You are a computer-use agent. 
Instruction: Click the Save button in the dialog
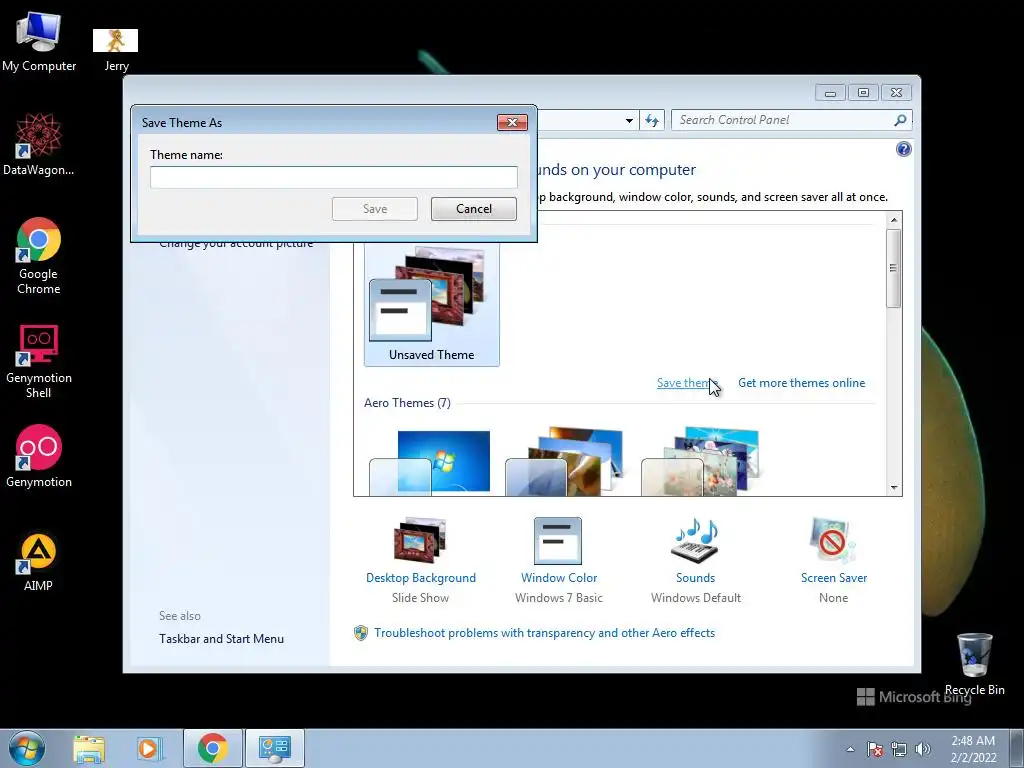(x=375, y=209)
